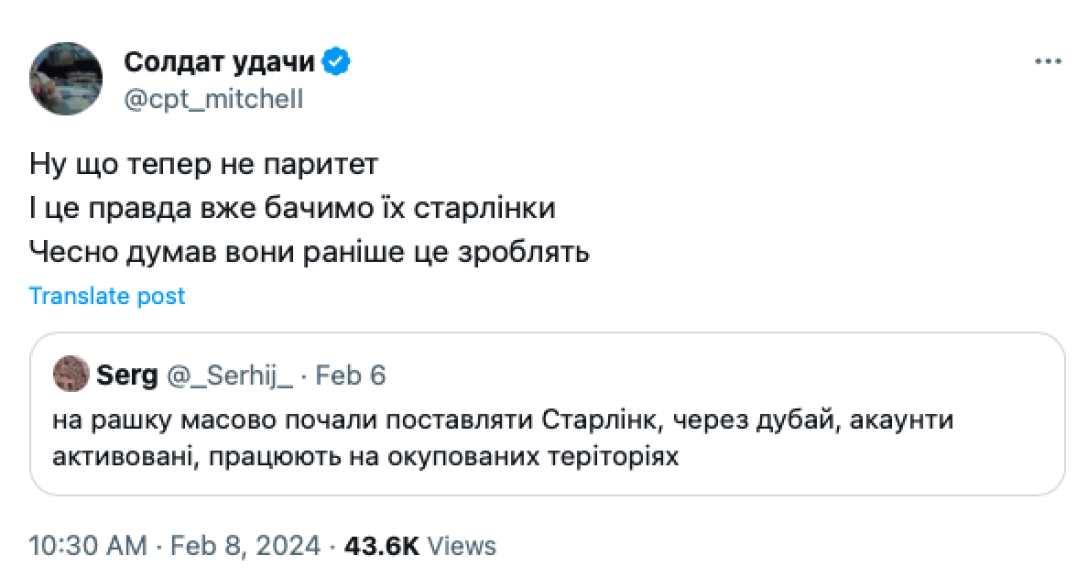
Task: Click quoted text line starting "на рашку масово"
Action: click(503, 420)
